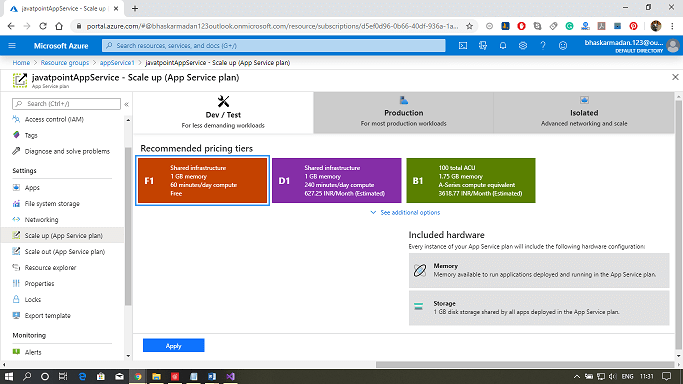The image size is (683, 384).
Task: Click the Apply button
Action: (173, 346)
